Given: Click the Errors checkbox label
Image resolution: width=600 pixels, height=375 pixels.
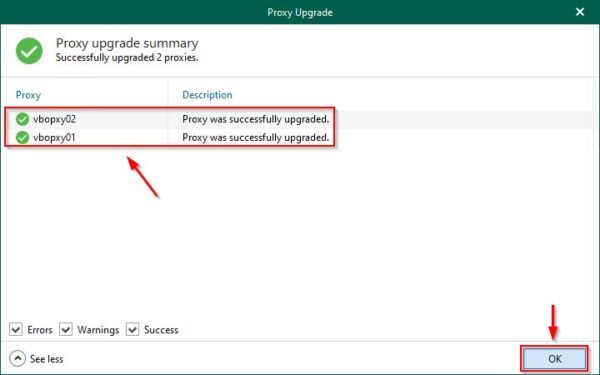Looking at the screenshot, I should [40, 330].
